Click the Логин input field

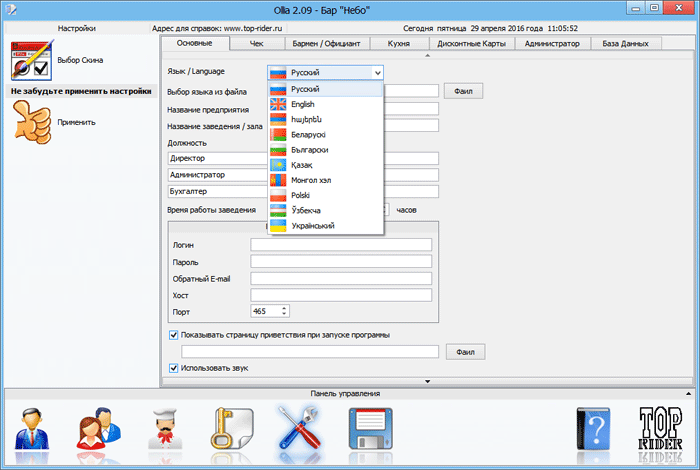point(340,244)
